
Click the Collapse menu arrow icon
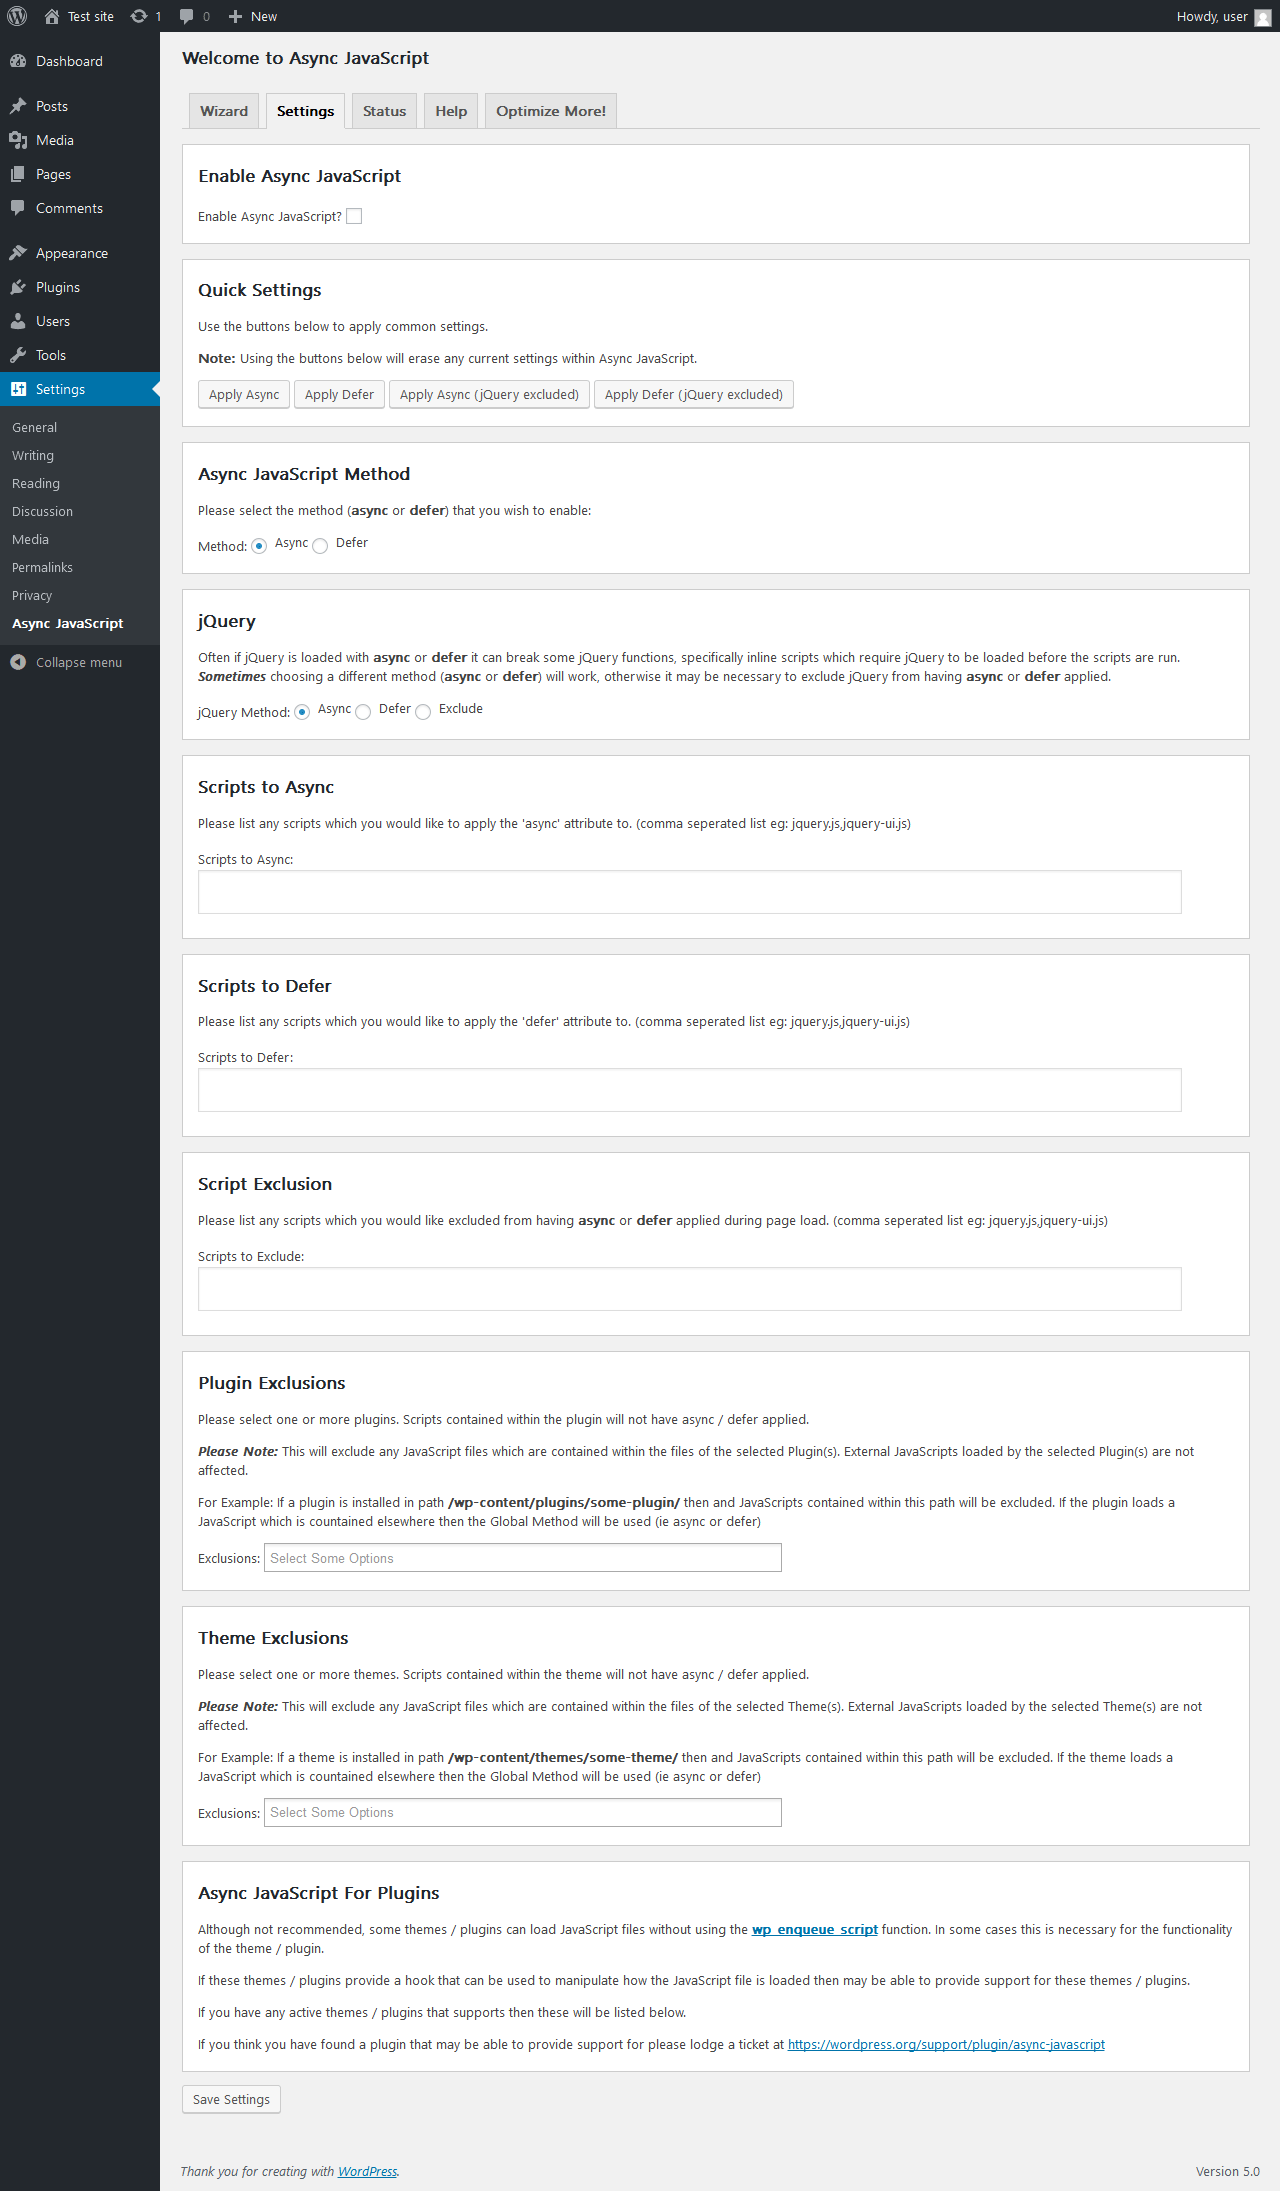pyautogui.click(x=18, y=662)
